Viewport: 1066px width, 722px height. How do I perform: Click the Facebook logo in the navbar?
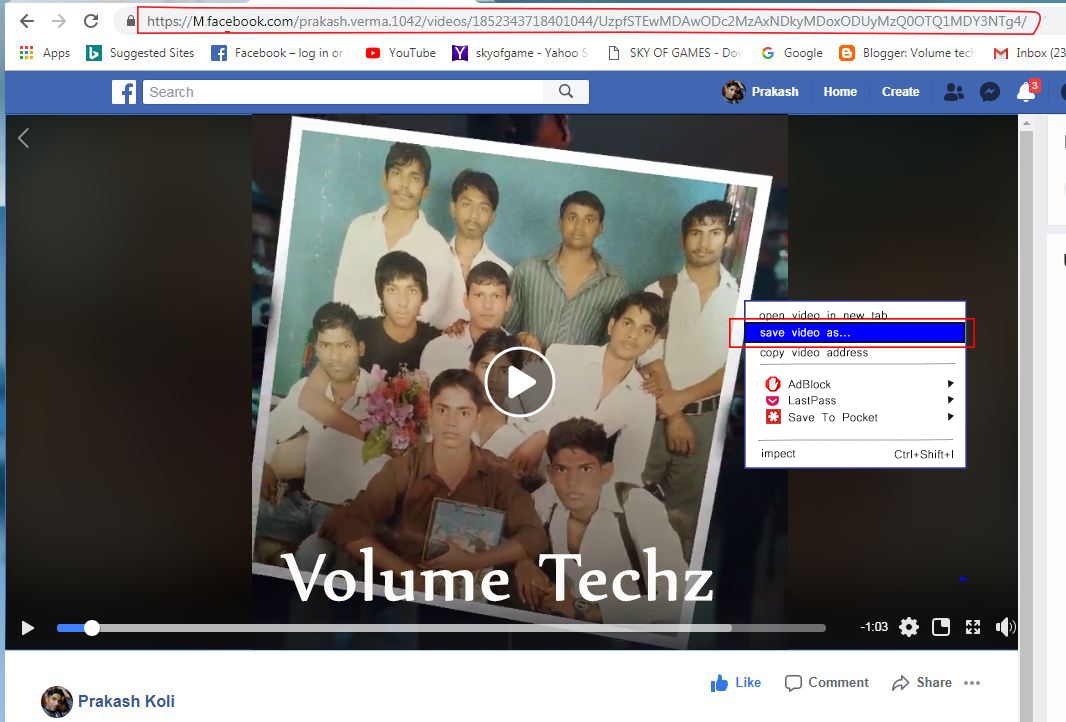coord(123,91)
